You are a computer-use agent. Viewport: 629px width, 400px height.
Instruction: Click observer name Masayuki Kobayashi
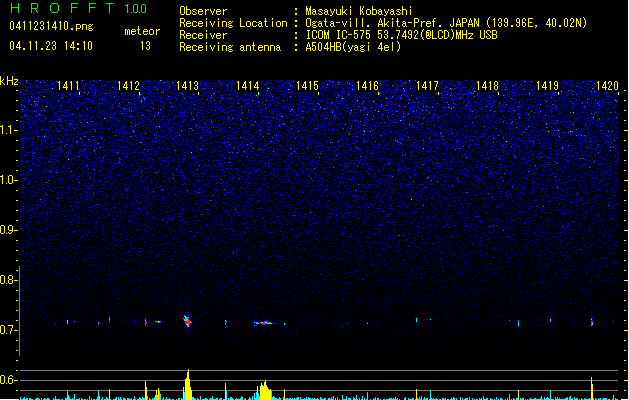click(359, 11)
